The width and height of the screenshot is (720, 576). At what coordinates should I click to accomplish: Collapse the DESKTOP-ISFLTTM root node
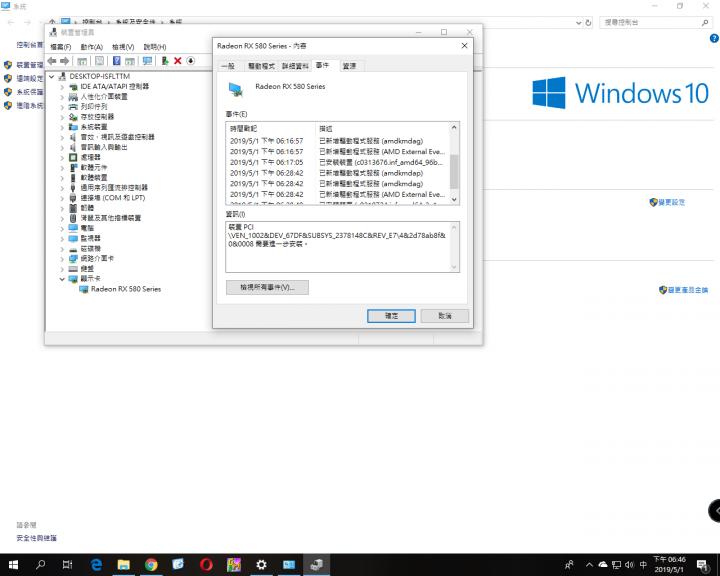[52, 76]
